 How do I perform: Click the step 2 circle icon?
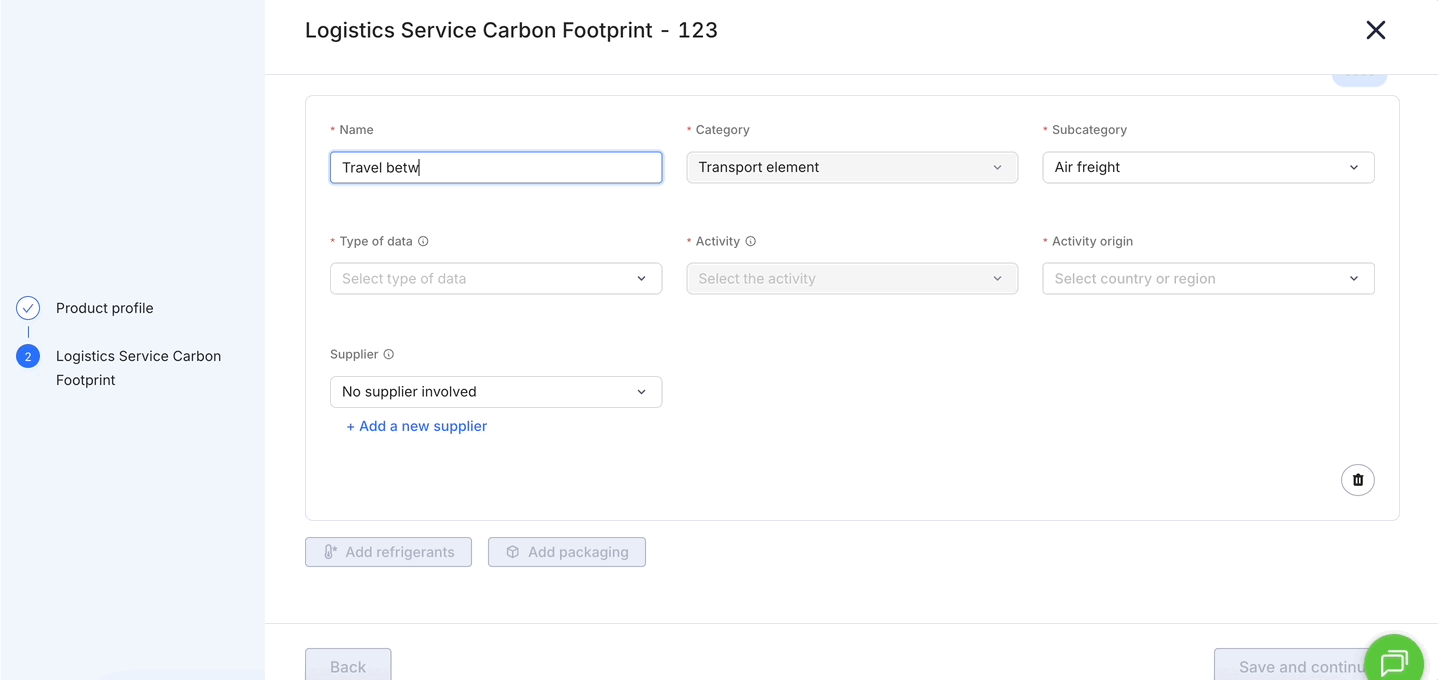pyautogui.click(x=28, y=356)
